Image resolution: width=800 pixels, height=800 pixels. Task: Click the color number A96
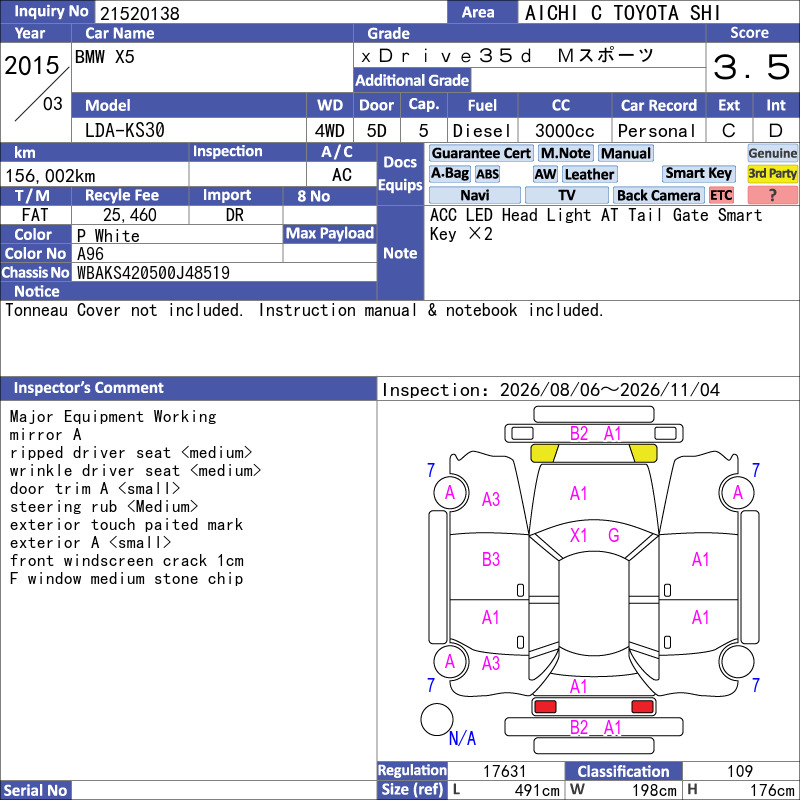coord(90,254)
